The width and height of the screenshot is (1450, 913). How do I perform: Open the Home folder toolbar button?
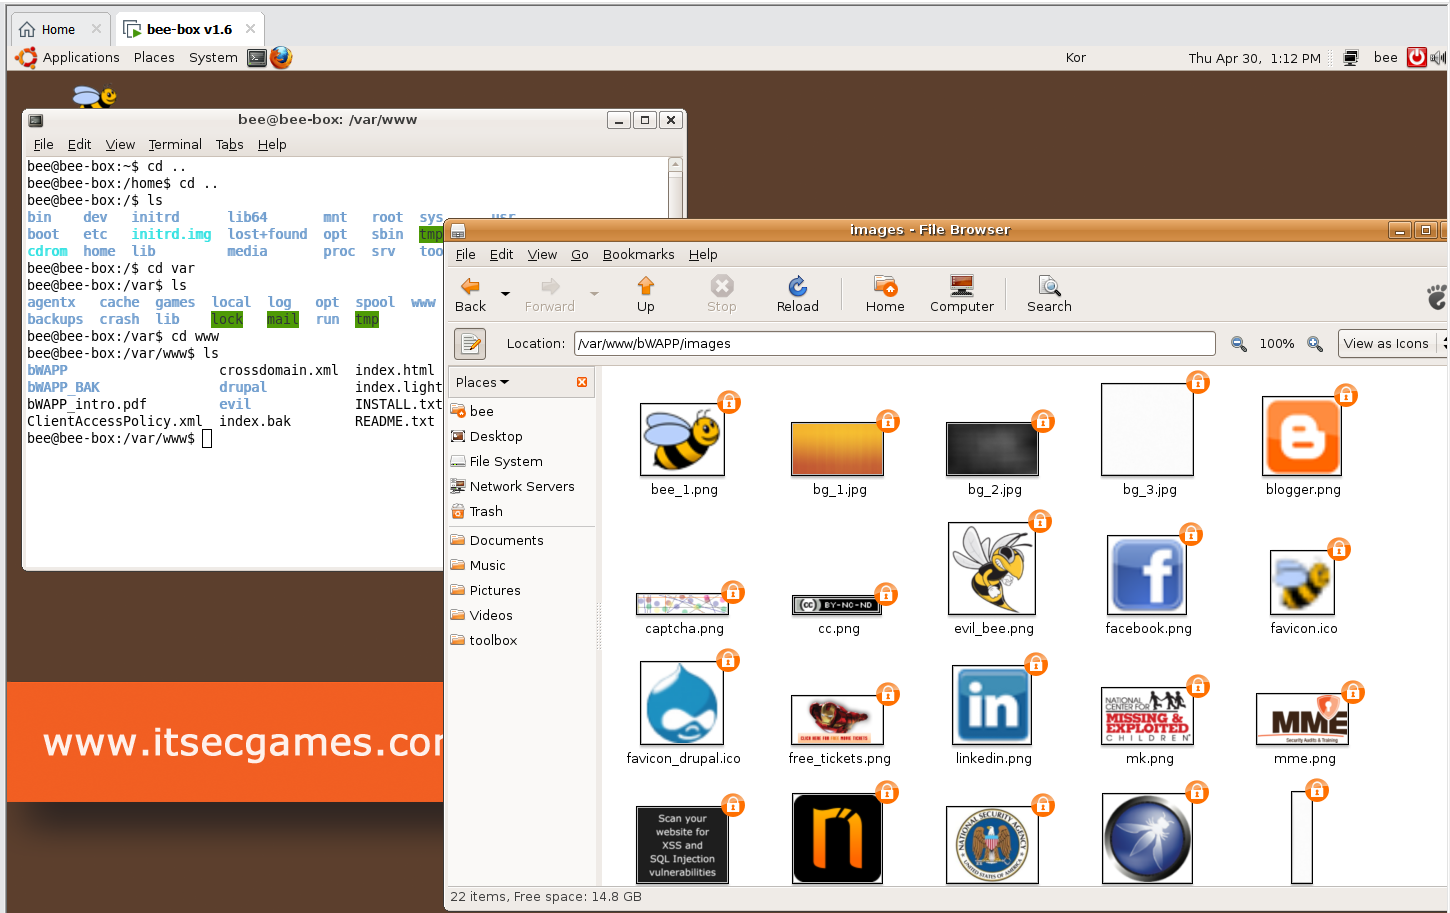point(885,295)
